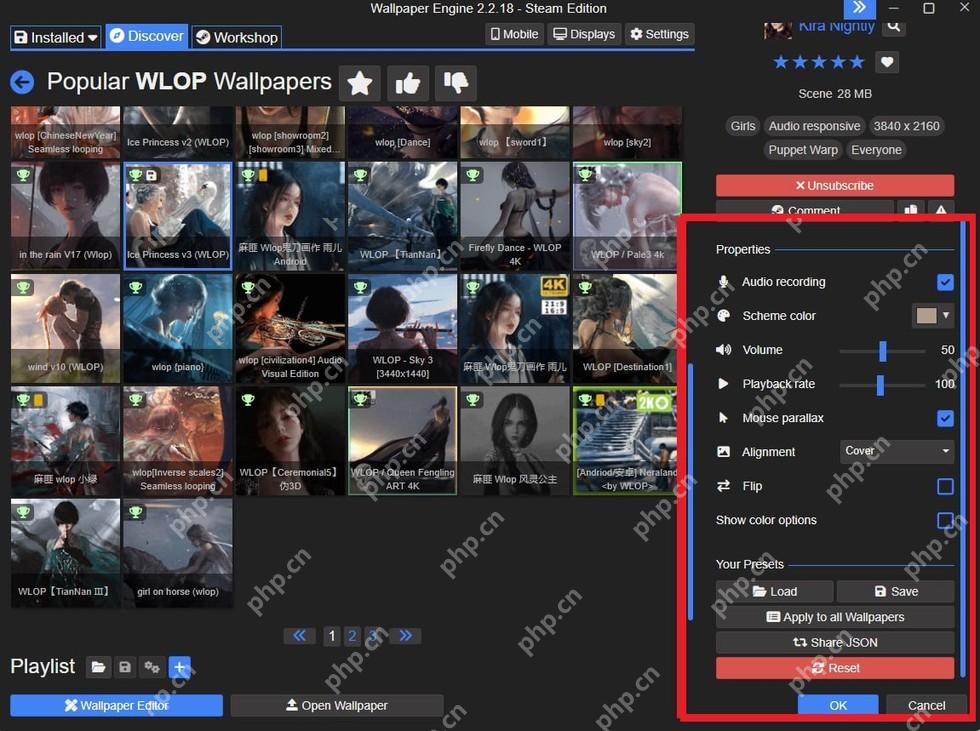Click the heart favorite icon beside rating stars
Viewport: 980px width, 731px height.
click(887, 62)
